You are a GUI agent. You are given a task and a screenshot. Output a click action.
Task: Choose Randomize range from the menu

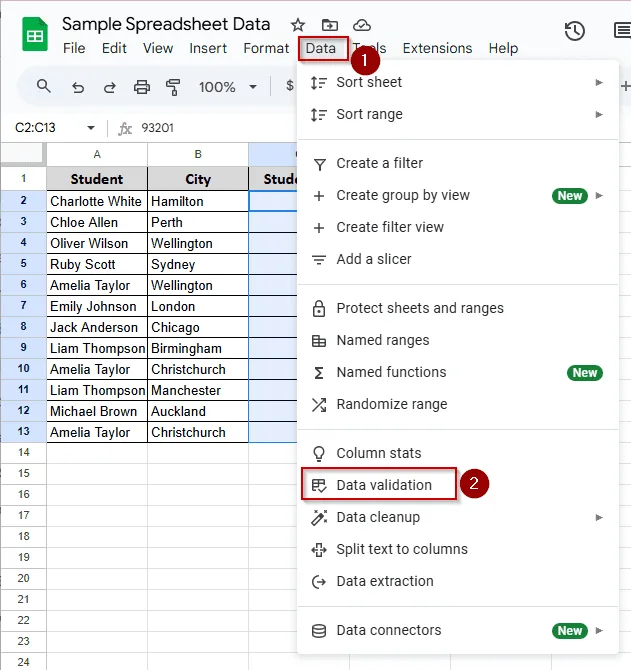point(458,404)
